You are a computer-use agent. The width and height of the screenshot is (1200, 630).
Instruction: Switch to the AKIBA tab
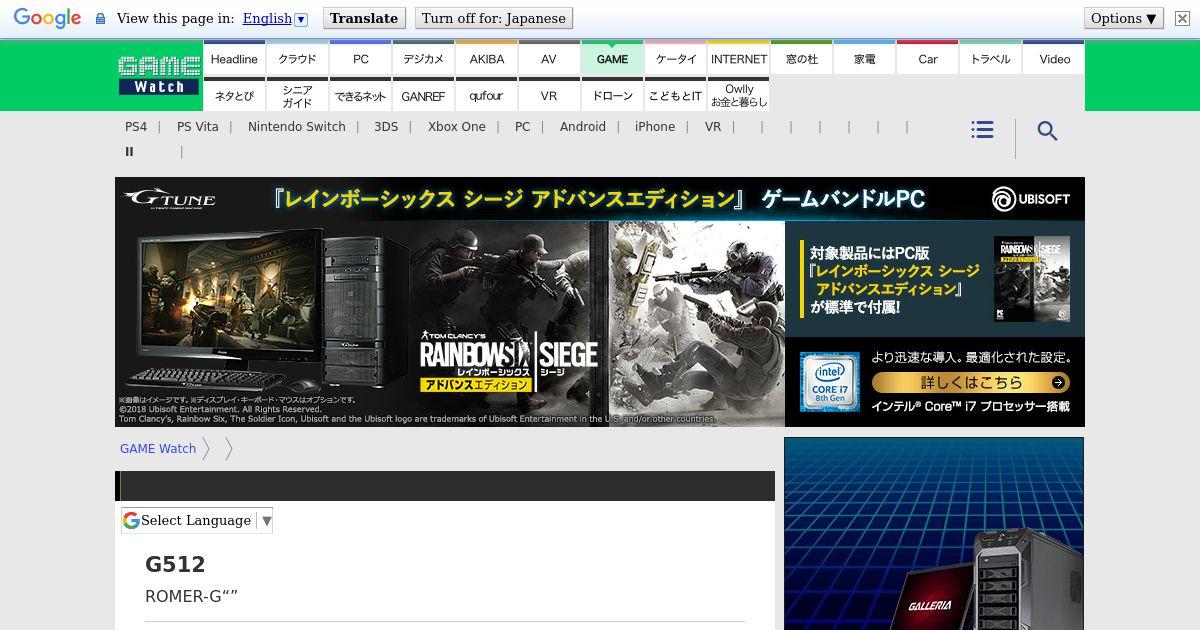(487, 59)
